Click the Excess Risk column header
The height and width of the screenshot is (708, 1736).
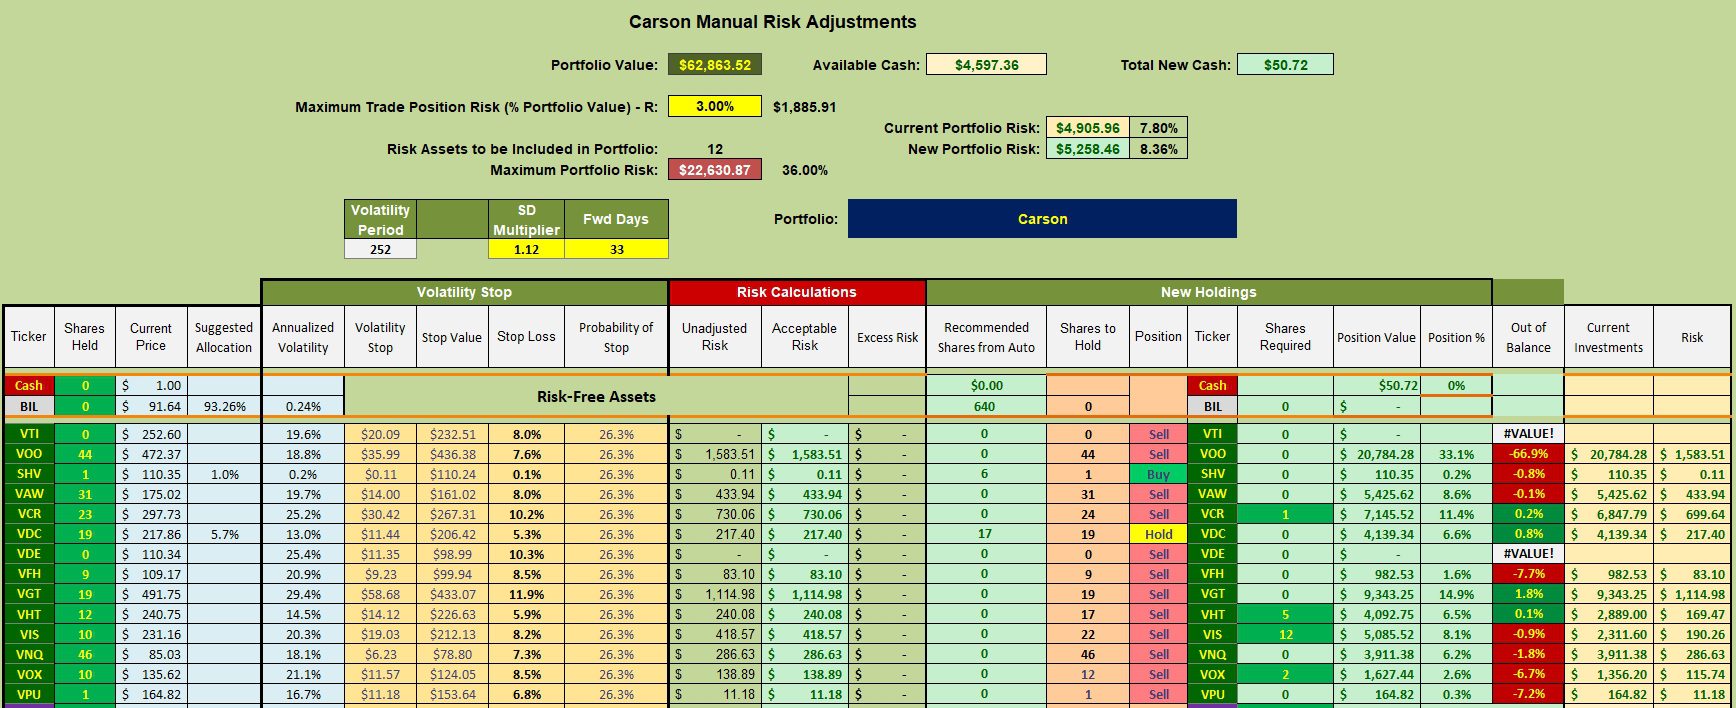tap(887, 337)
